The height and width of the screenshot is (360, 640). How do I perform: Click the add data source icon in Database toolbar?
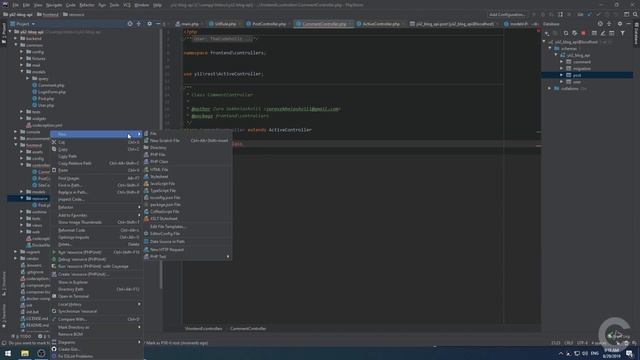click(547, 33)
